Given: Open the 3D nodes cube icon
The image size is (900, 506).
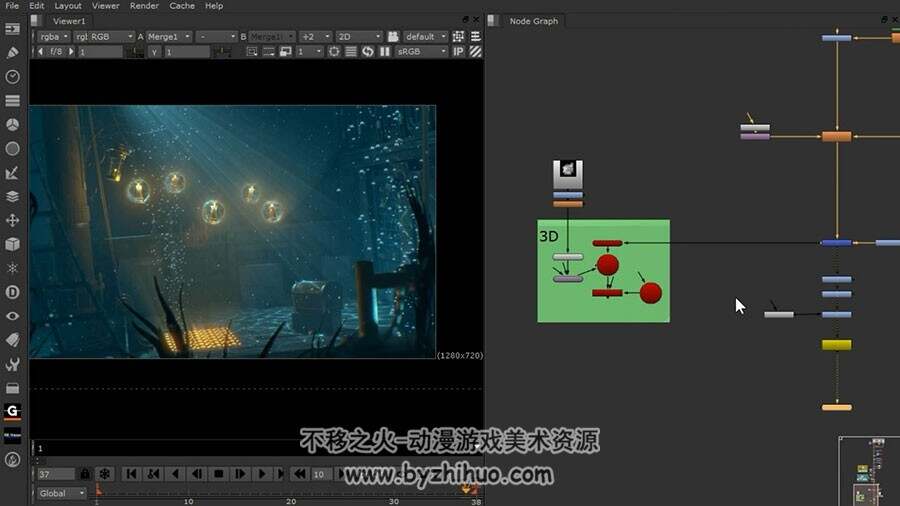Looking at the screenshot, I should pyautogui.click(x=12, y=244).
